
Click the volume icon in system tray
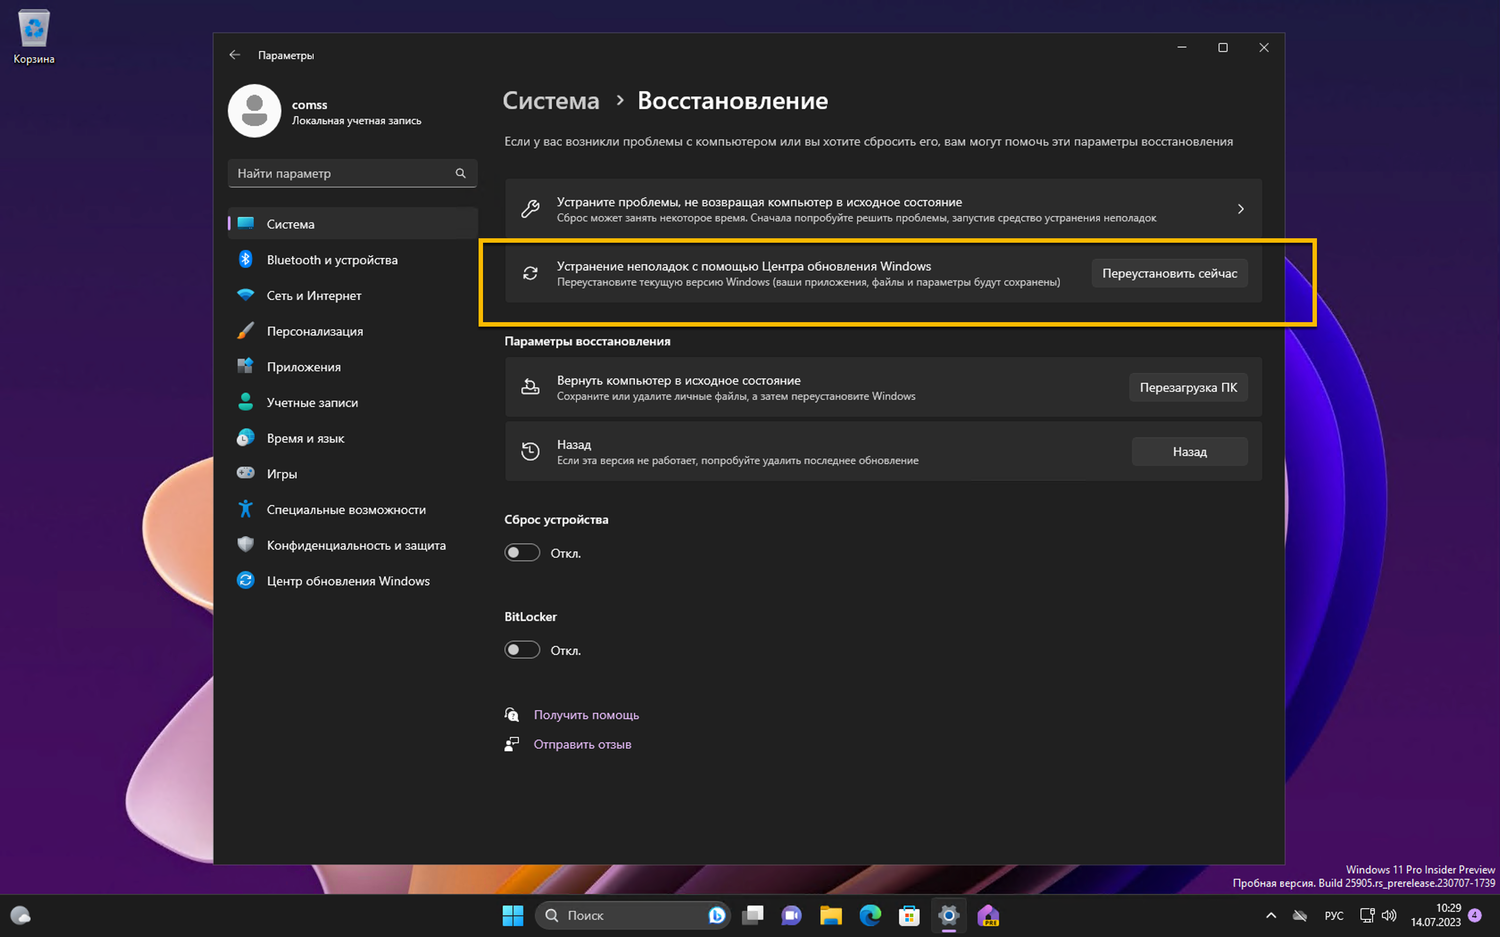(1389, 915)
